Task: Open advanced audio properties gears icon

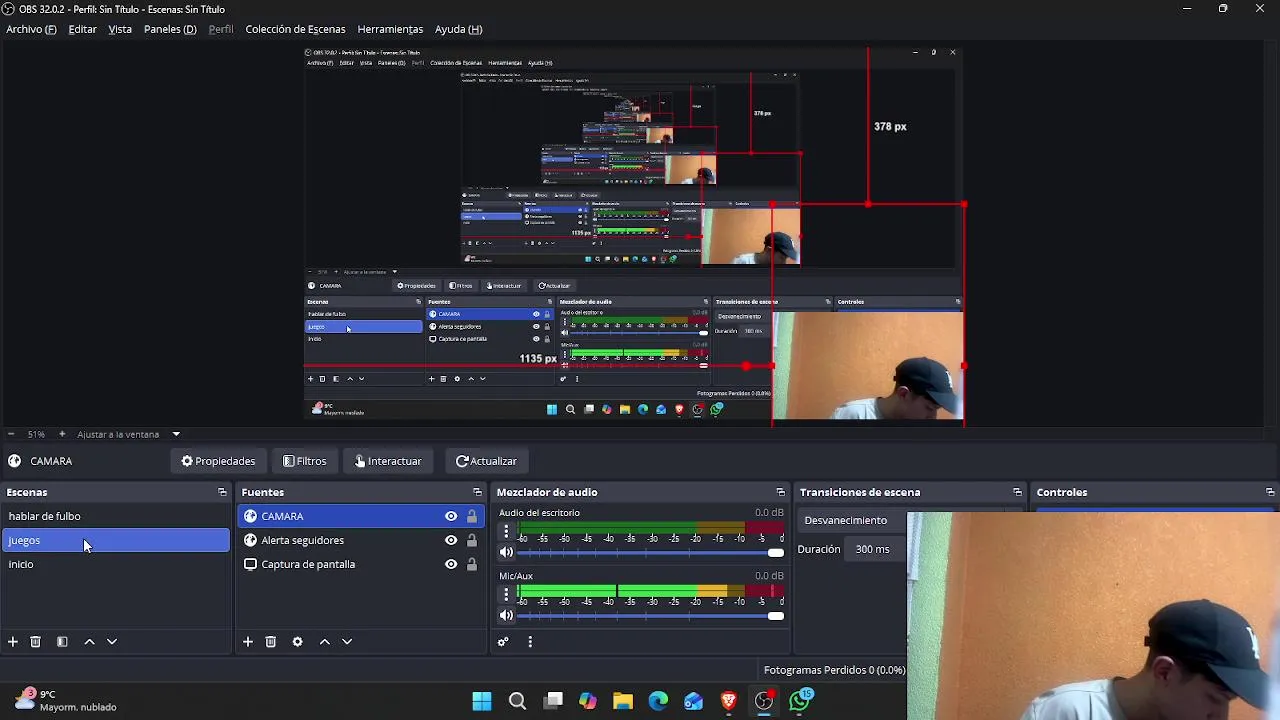Action: click(503, 642)
